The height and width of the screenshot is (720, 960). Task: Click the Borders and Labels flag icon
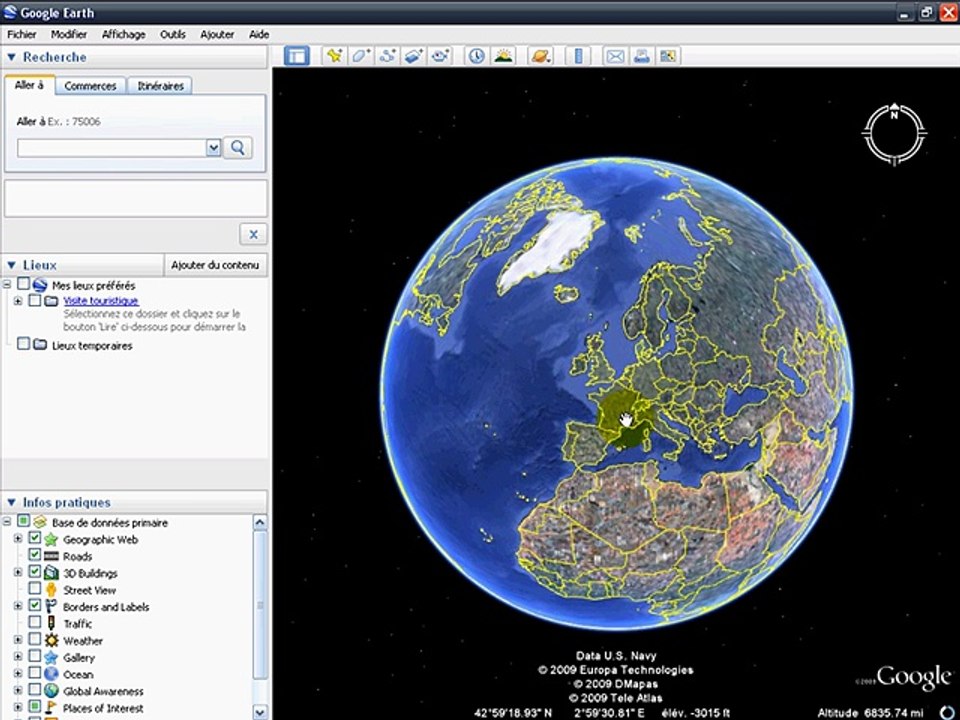click(51, 607)
